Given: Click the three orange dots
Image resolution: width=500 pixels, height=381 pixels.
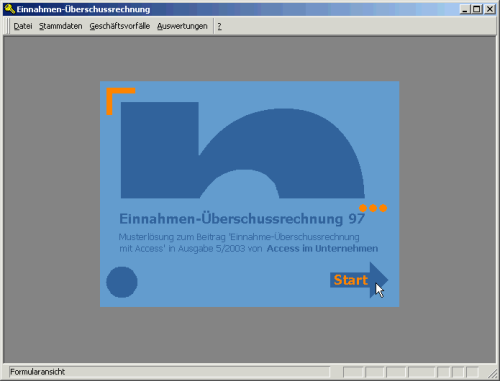Looking at the screenshot, I should click(x=373, y=208).
